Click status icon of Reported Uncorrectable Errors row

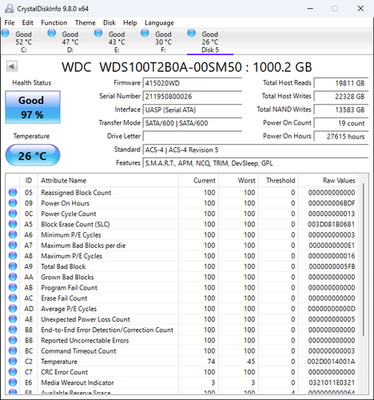pyautogui.click(x=13, y=340)
